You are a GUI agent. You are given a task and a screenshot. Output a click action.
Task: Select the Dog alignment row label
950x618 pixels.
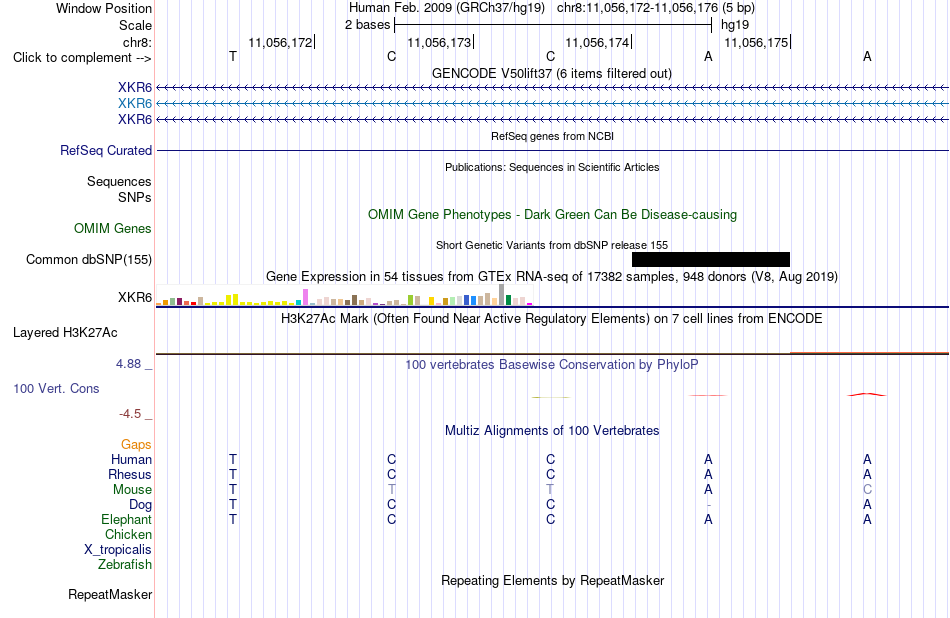[x=141, y=505]
